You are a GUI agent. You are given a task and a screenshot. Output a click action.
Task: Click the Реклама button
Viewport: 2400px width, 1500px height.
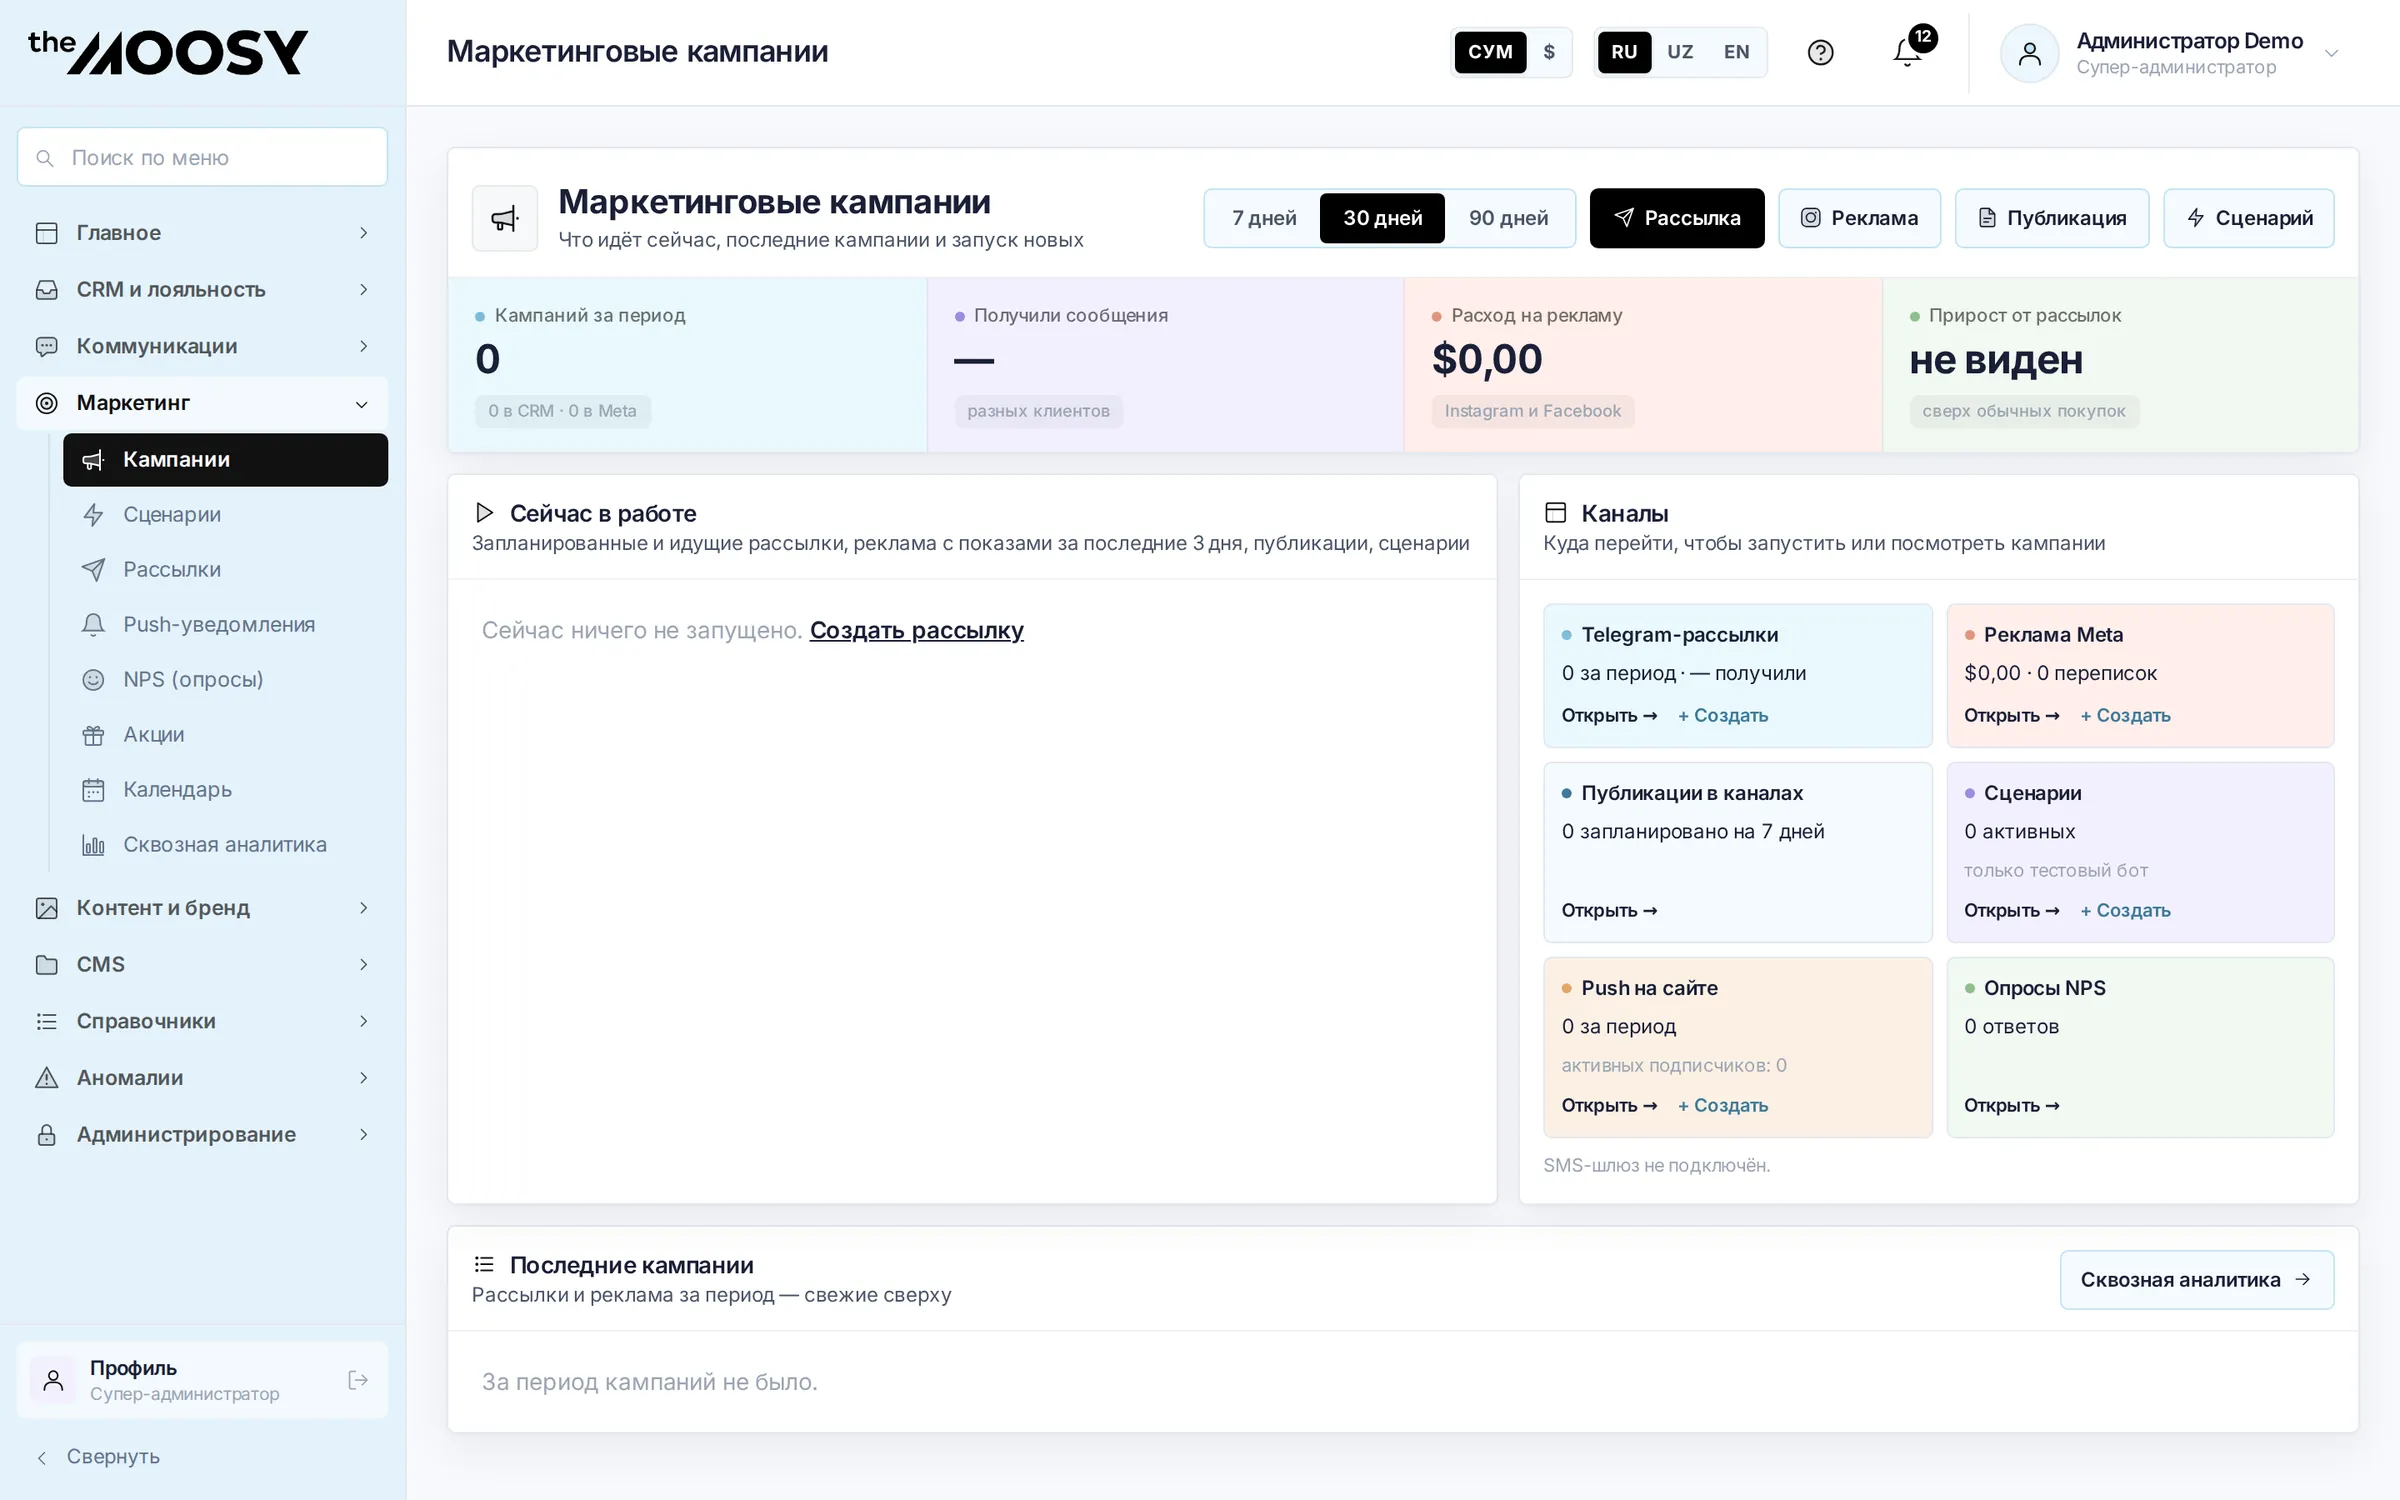1859,218
